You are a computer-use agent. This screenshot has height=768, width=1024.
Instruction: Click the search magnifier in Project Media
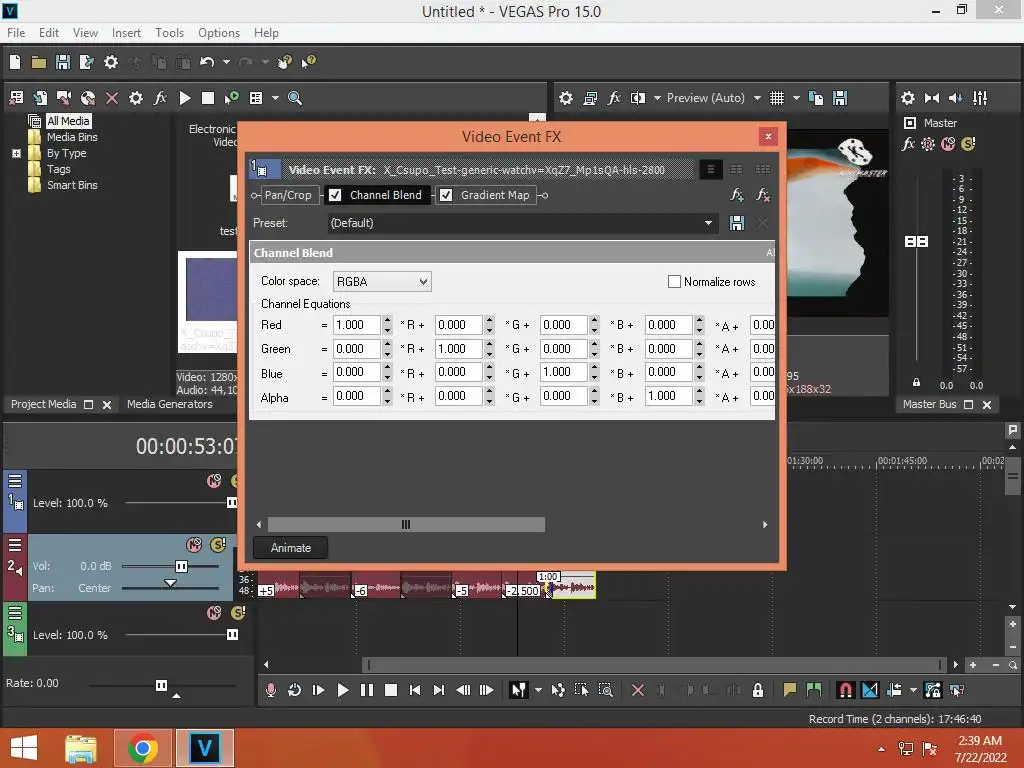pos(295,98)
